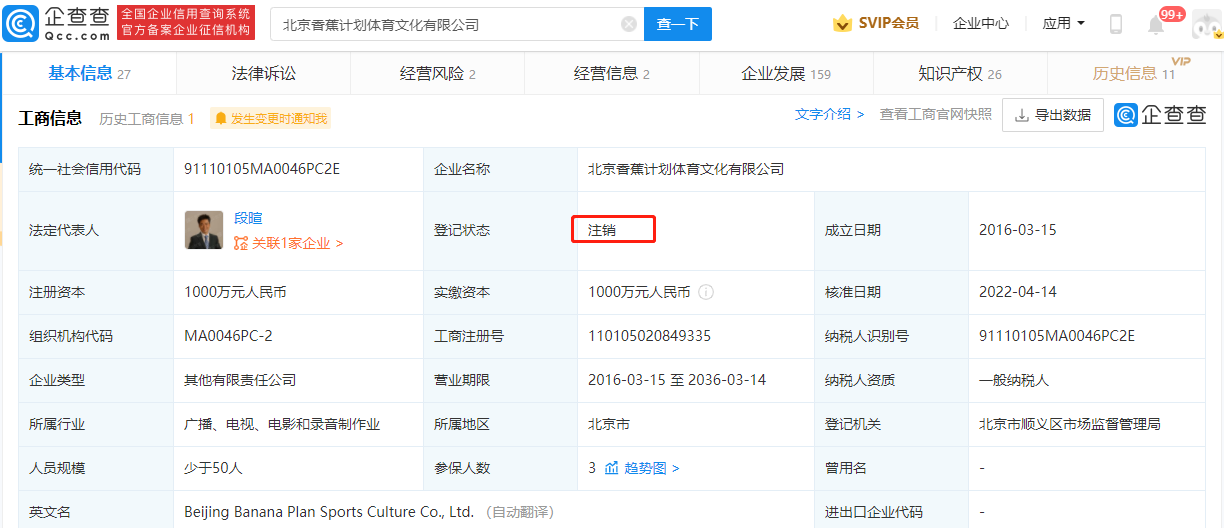Image resolution: width=1224 pixels, height=528 pixels.
Task: Click registration status 注销
Action: tap(602, 230)
